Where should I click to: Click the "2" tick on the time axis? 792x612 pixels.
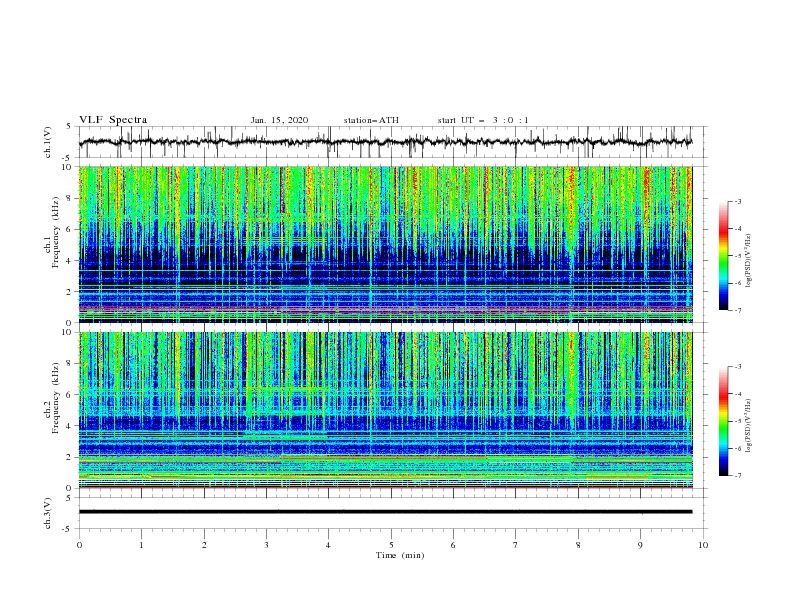click(x=204, y=545)
